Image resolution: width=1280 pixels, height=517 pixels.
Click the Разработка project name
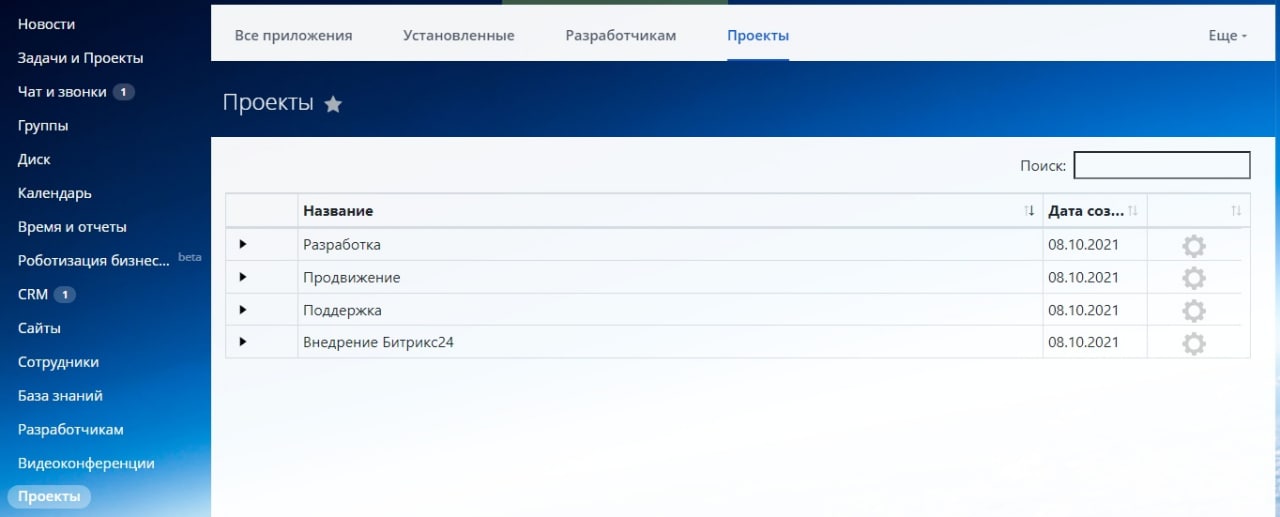[342, 244]
